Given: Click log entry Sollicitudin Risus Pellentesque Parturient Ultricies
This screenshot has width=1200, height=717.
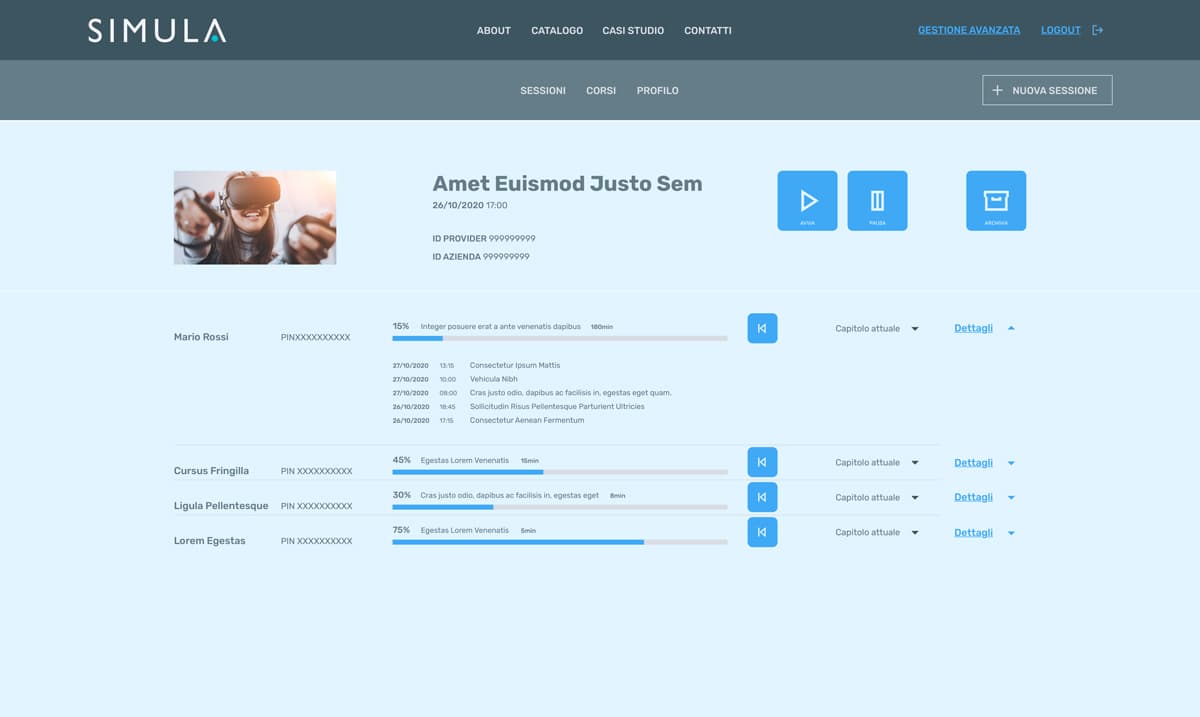Looking at the screenshot, I should pyautogui.click(x=557, y=407).
